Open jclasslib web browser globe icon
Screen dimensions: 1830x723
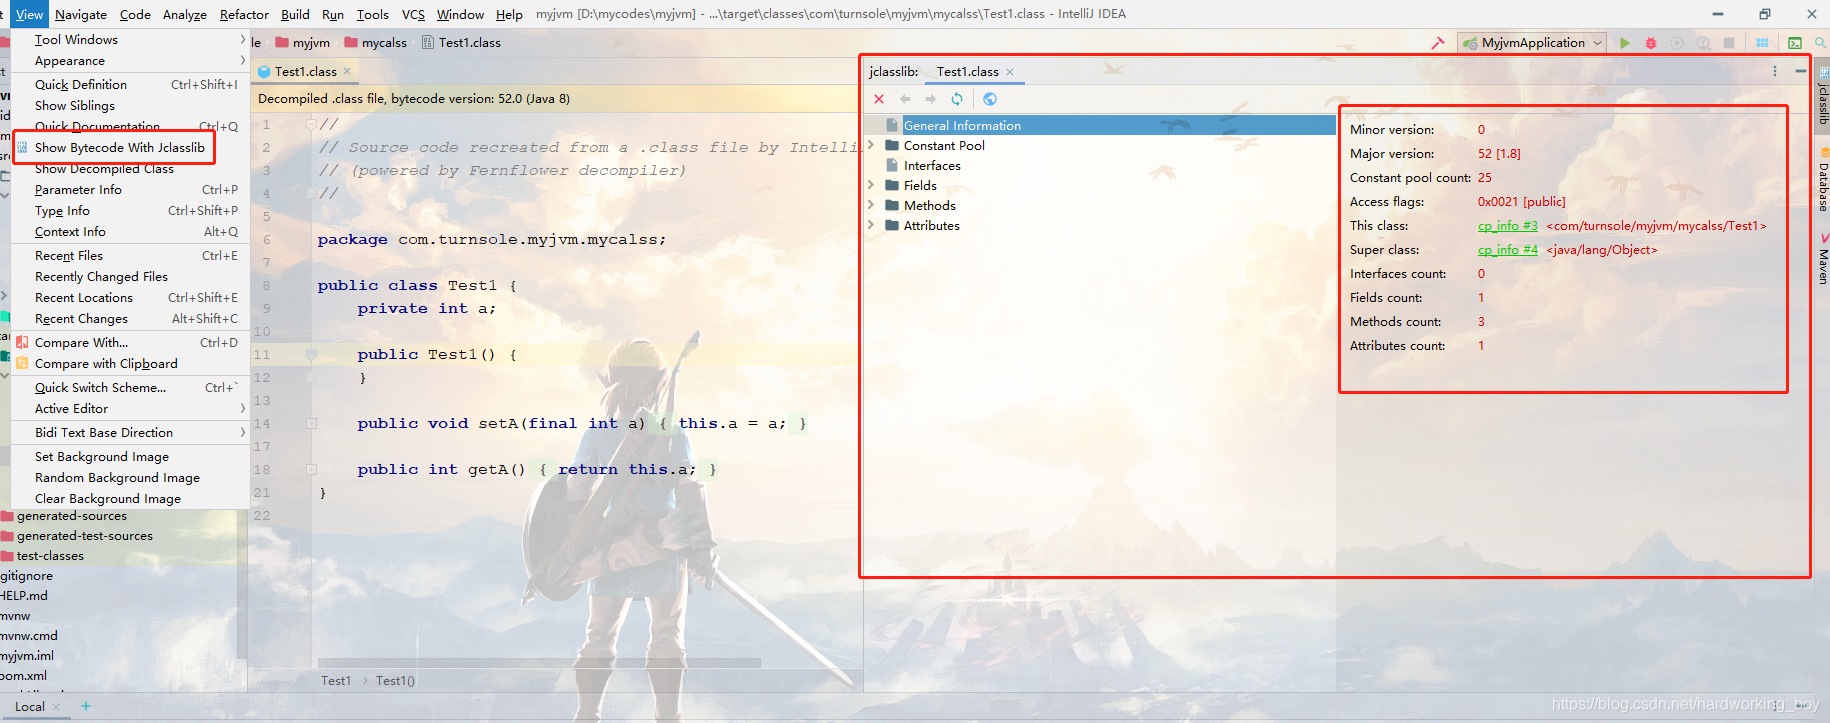coord(990,99)
